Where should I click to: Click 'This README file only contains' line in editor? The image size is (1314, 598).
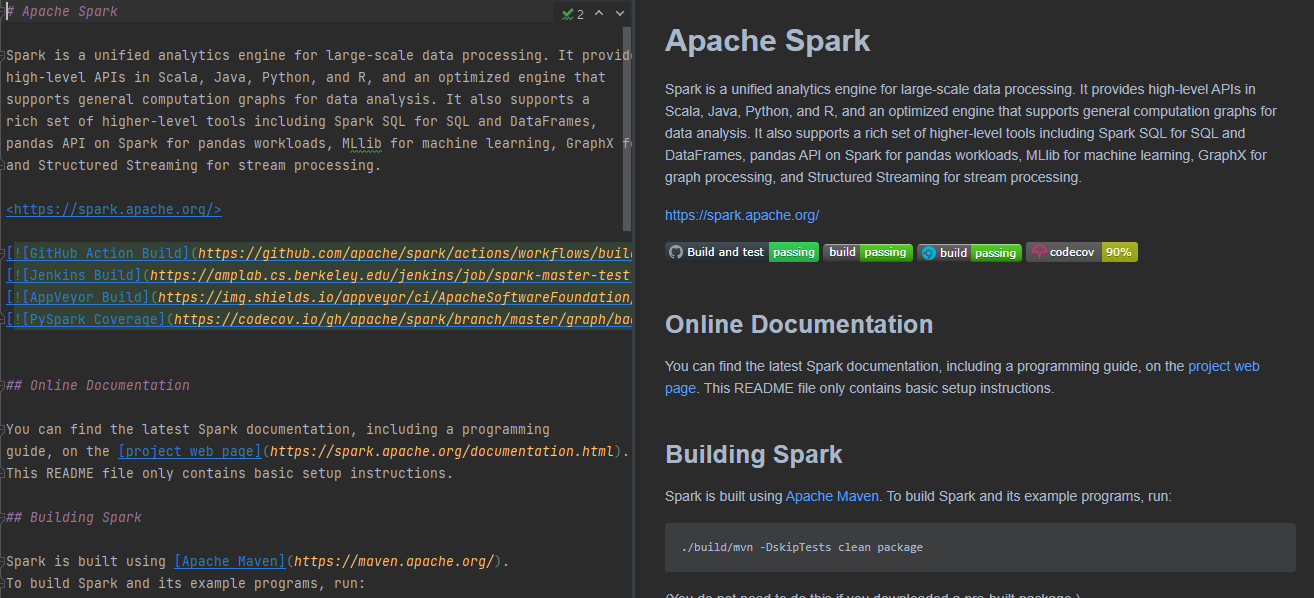230,474
